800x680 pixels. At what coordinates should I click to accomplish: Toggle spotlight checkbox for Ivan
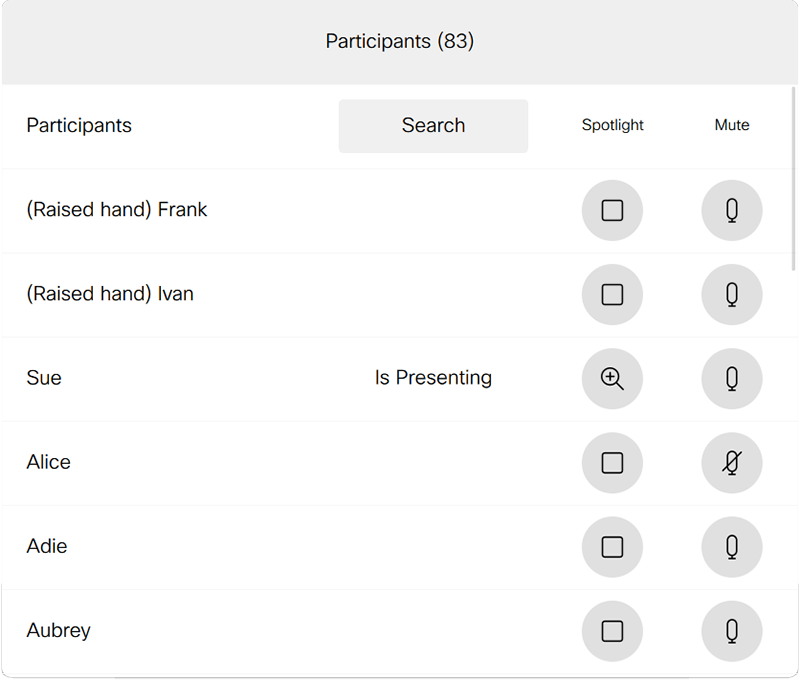coord(612,294)
